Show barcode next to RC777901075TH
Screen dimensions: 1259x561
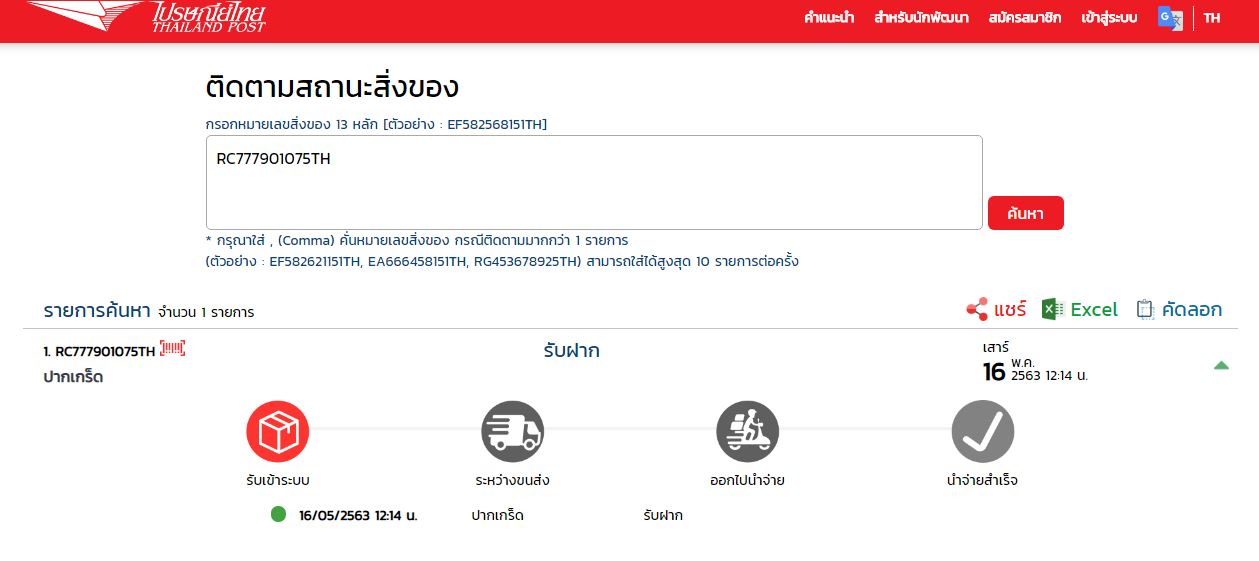pos(173,349)
